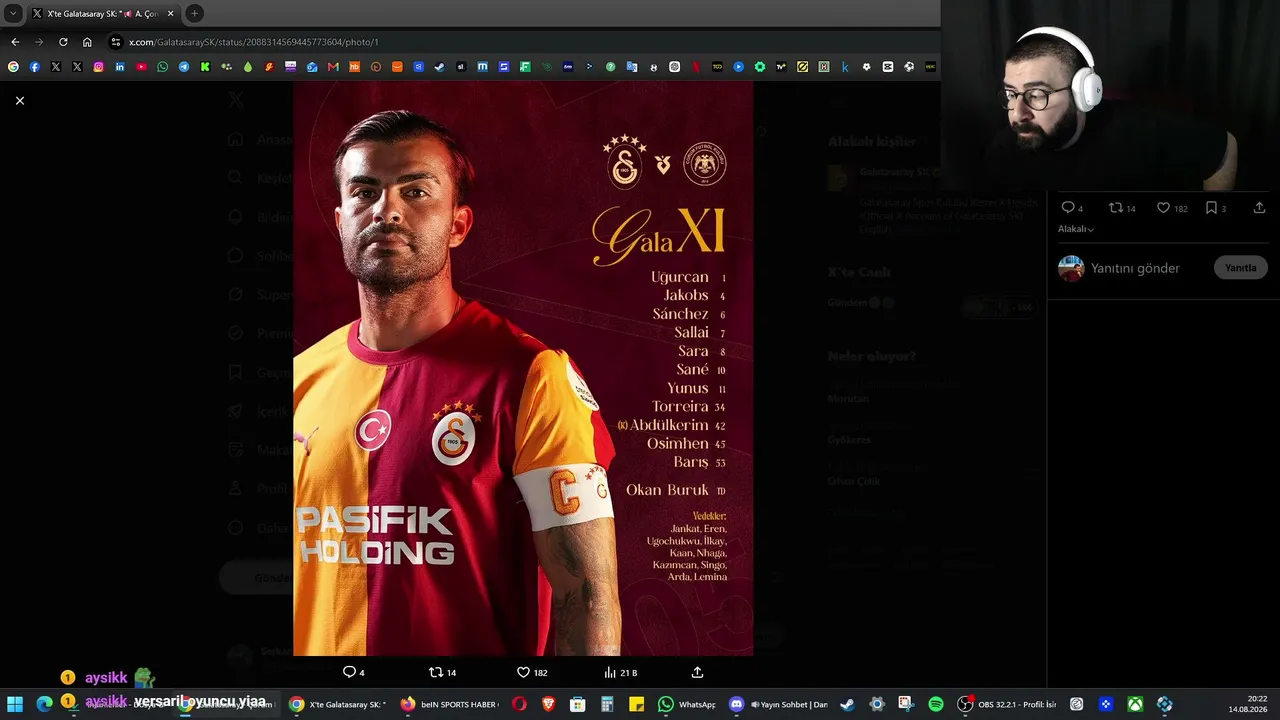Open the WhatsApp bookmark
Viewport: 1280px width, 720px height.
click(x=162, y=67)
